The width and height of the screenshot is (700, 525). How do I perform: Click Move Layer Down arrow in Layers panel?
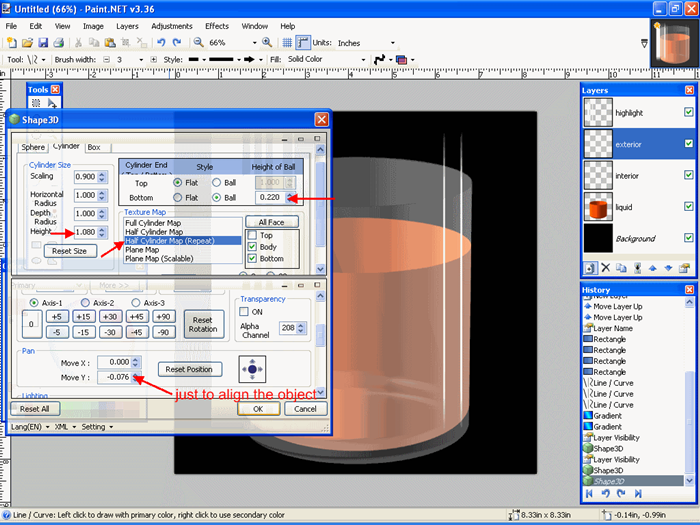pyautogui.click(x=668, y=268)
